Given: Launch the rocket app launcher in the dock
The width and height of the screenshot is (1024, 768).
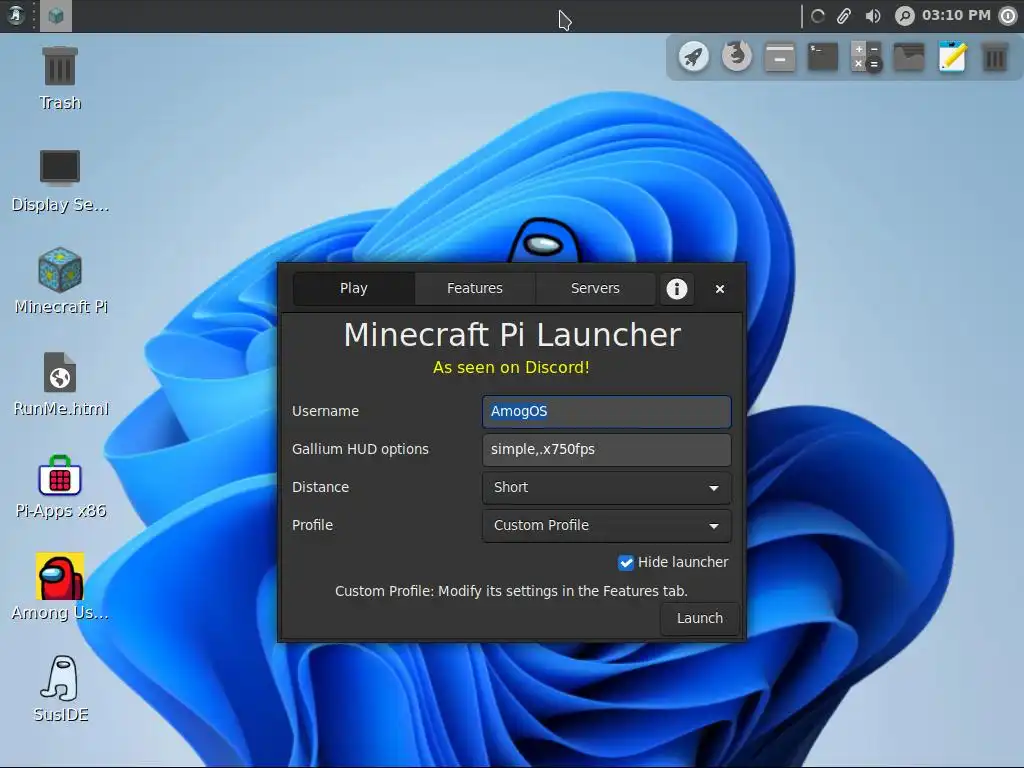Looking at the screenshot, I should pos(694,57).
